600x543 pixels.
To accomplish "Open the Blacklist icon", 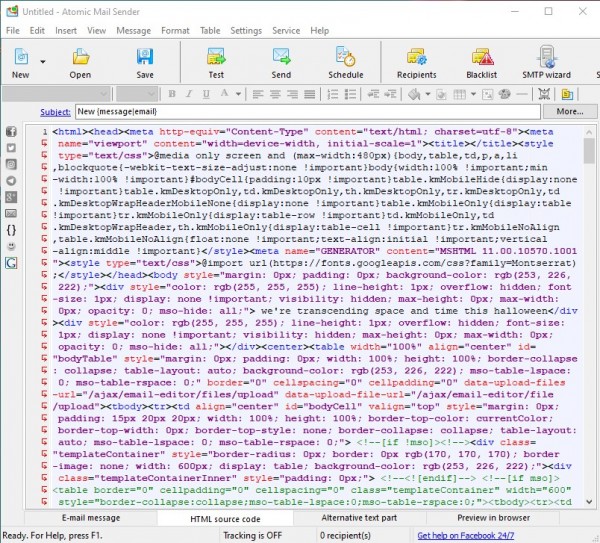I will pos(482,57).
